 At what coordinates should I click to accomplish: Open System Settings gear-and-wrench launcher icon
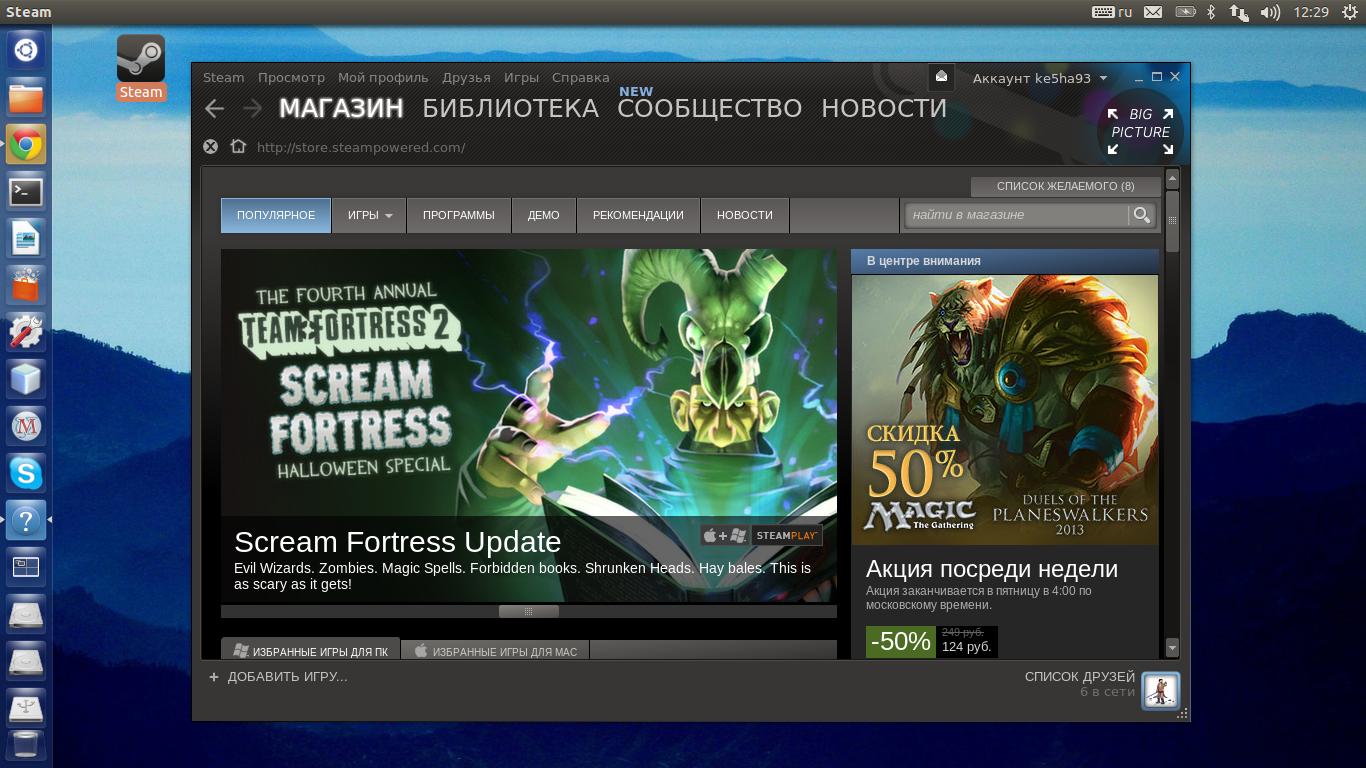click(26, 332)
